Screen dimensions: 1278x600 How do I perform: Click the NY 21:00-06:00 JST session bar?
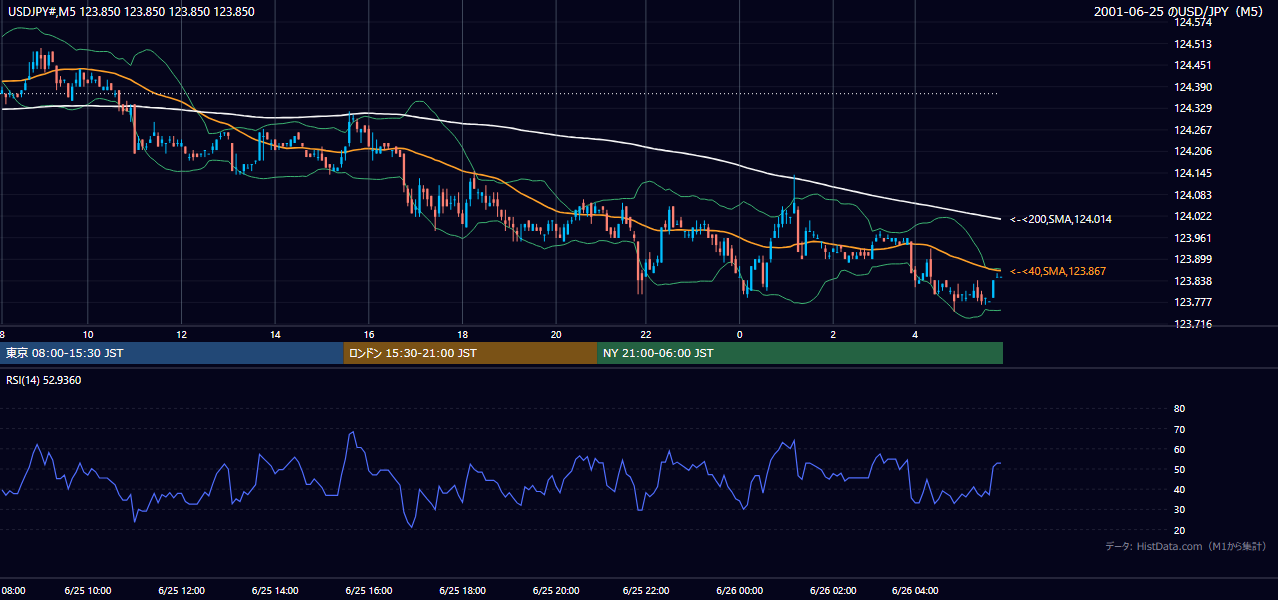click(800, 353)
